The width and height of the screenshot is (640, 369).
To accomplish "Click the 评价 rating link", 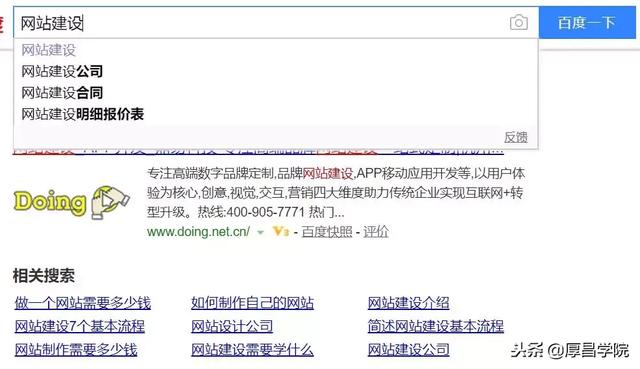I will [376, 232].
